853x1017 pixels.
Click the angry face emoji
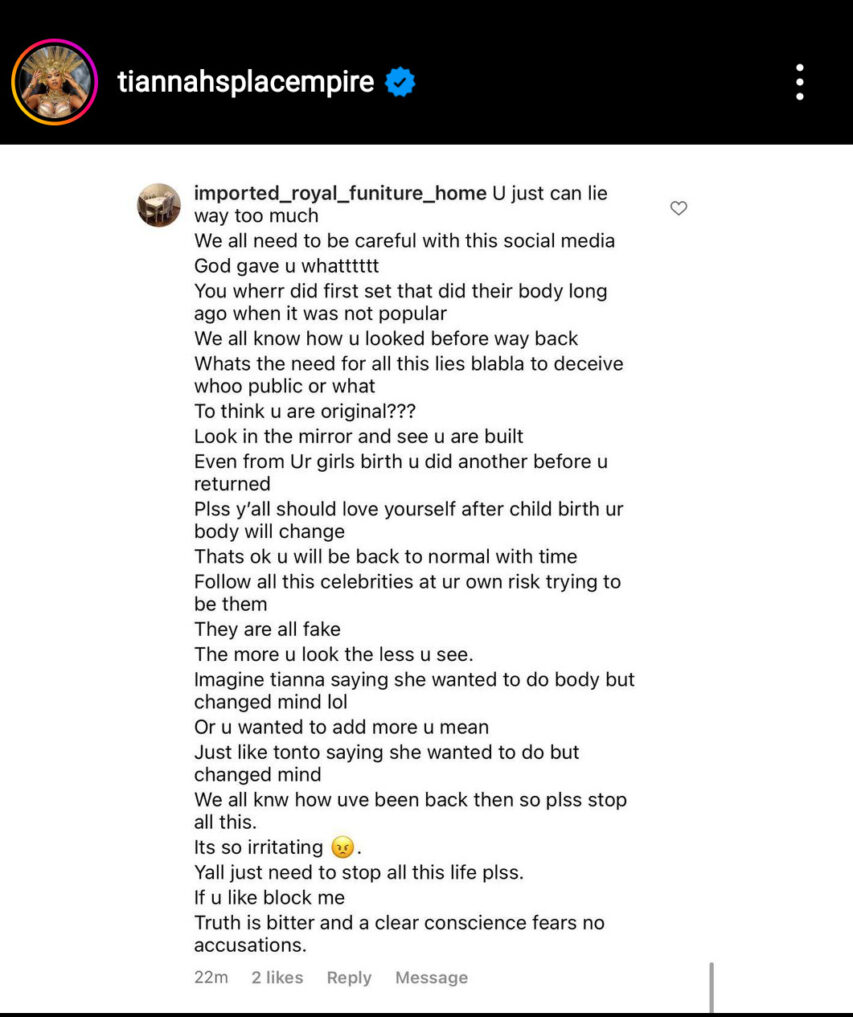pos(342,847)
